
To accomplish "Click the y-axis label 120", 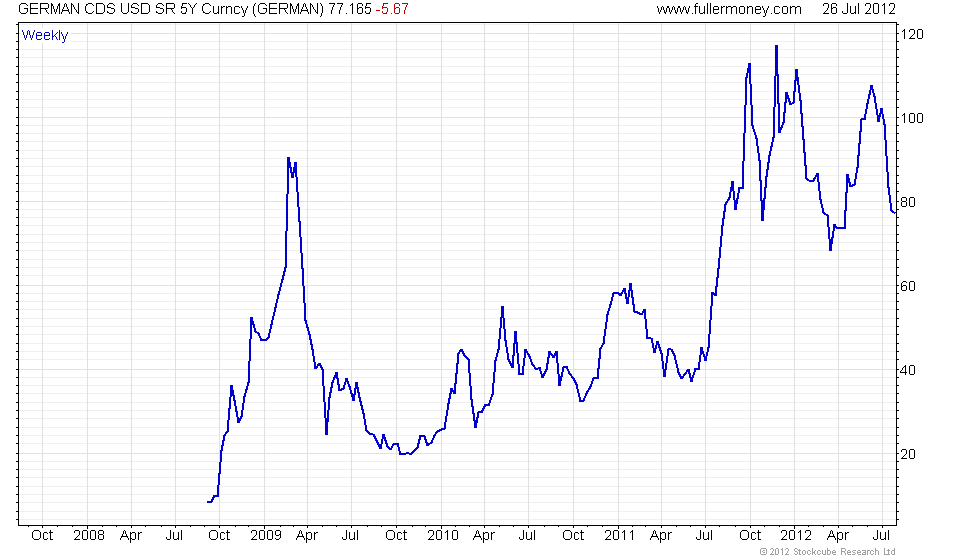I will [911, 34].
